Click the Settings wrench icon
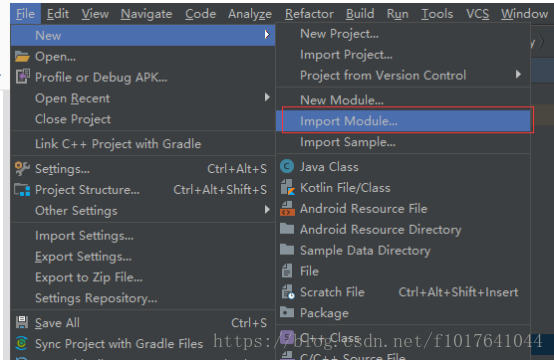 tap(22, 168)
